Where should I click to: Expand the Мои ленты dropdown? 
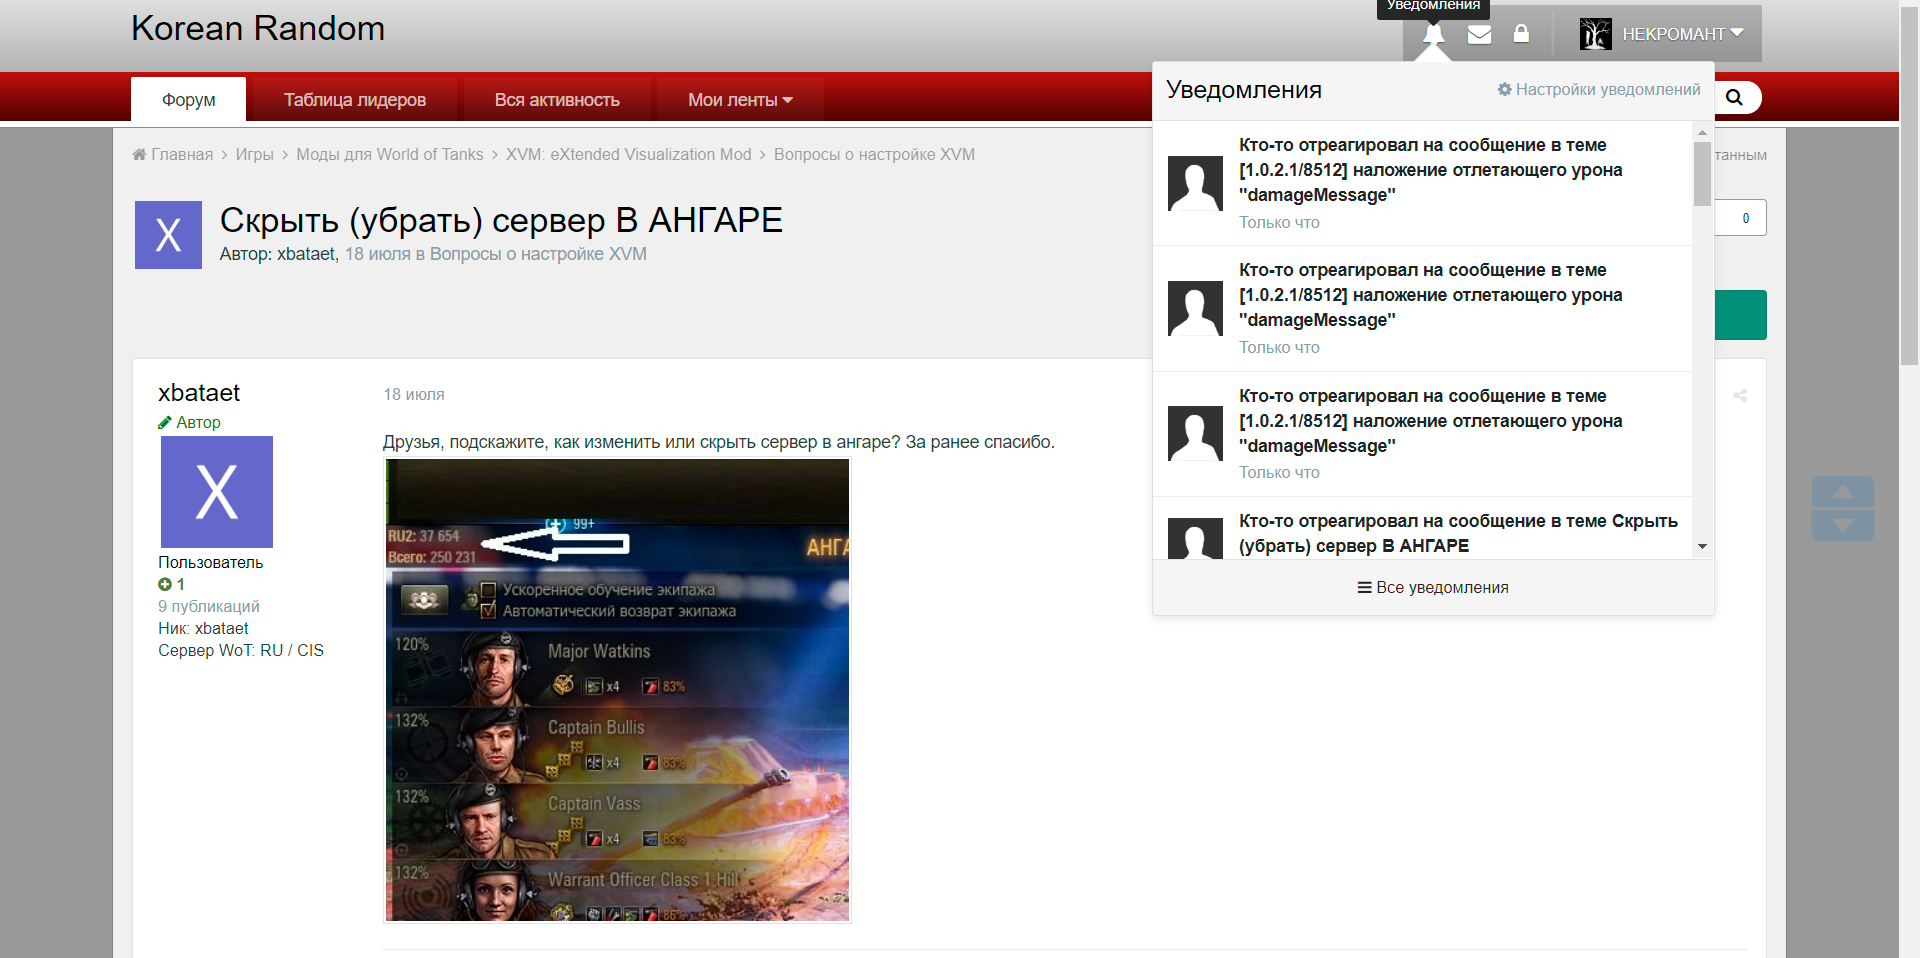point(740,100)
